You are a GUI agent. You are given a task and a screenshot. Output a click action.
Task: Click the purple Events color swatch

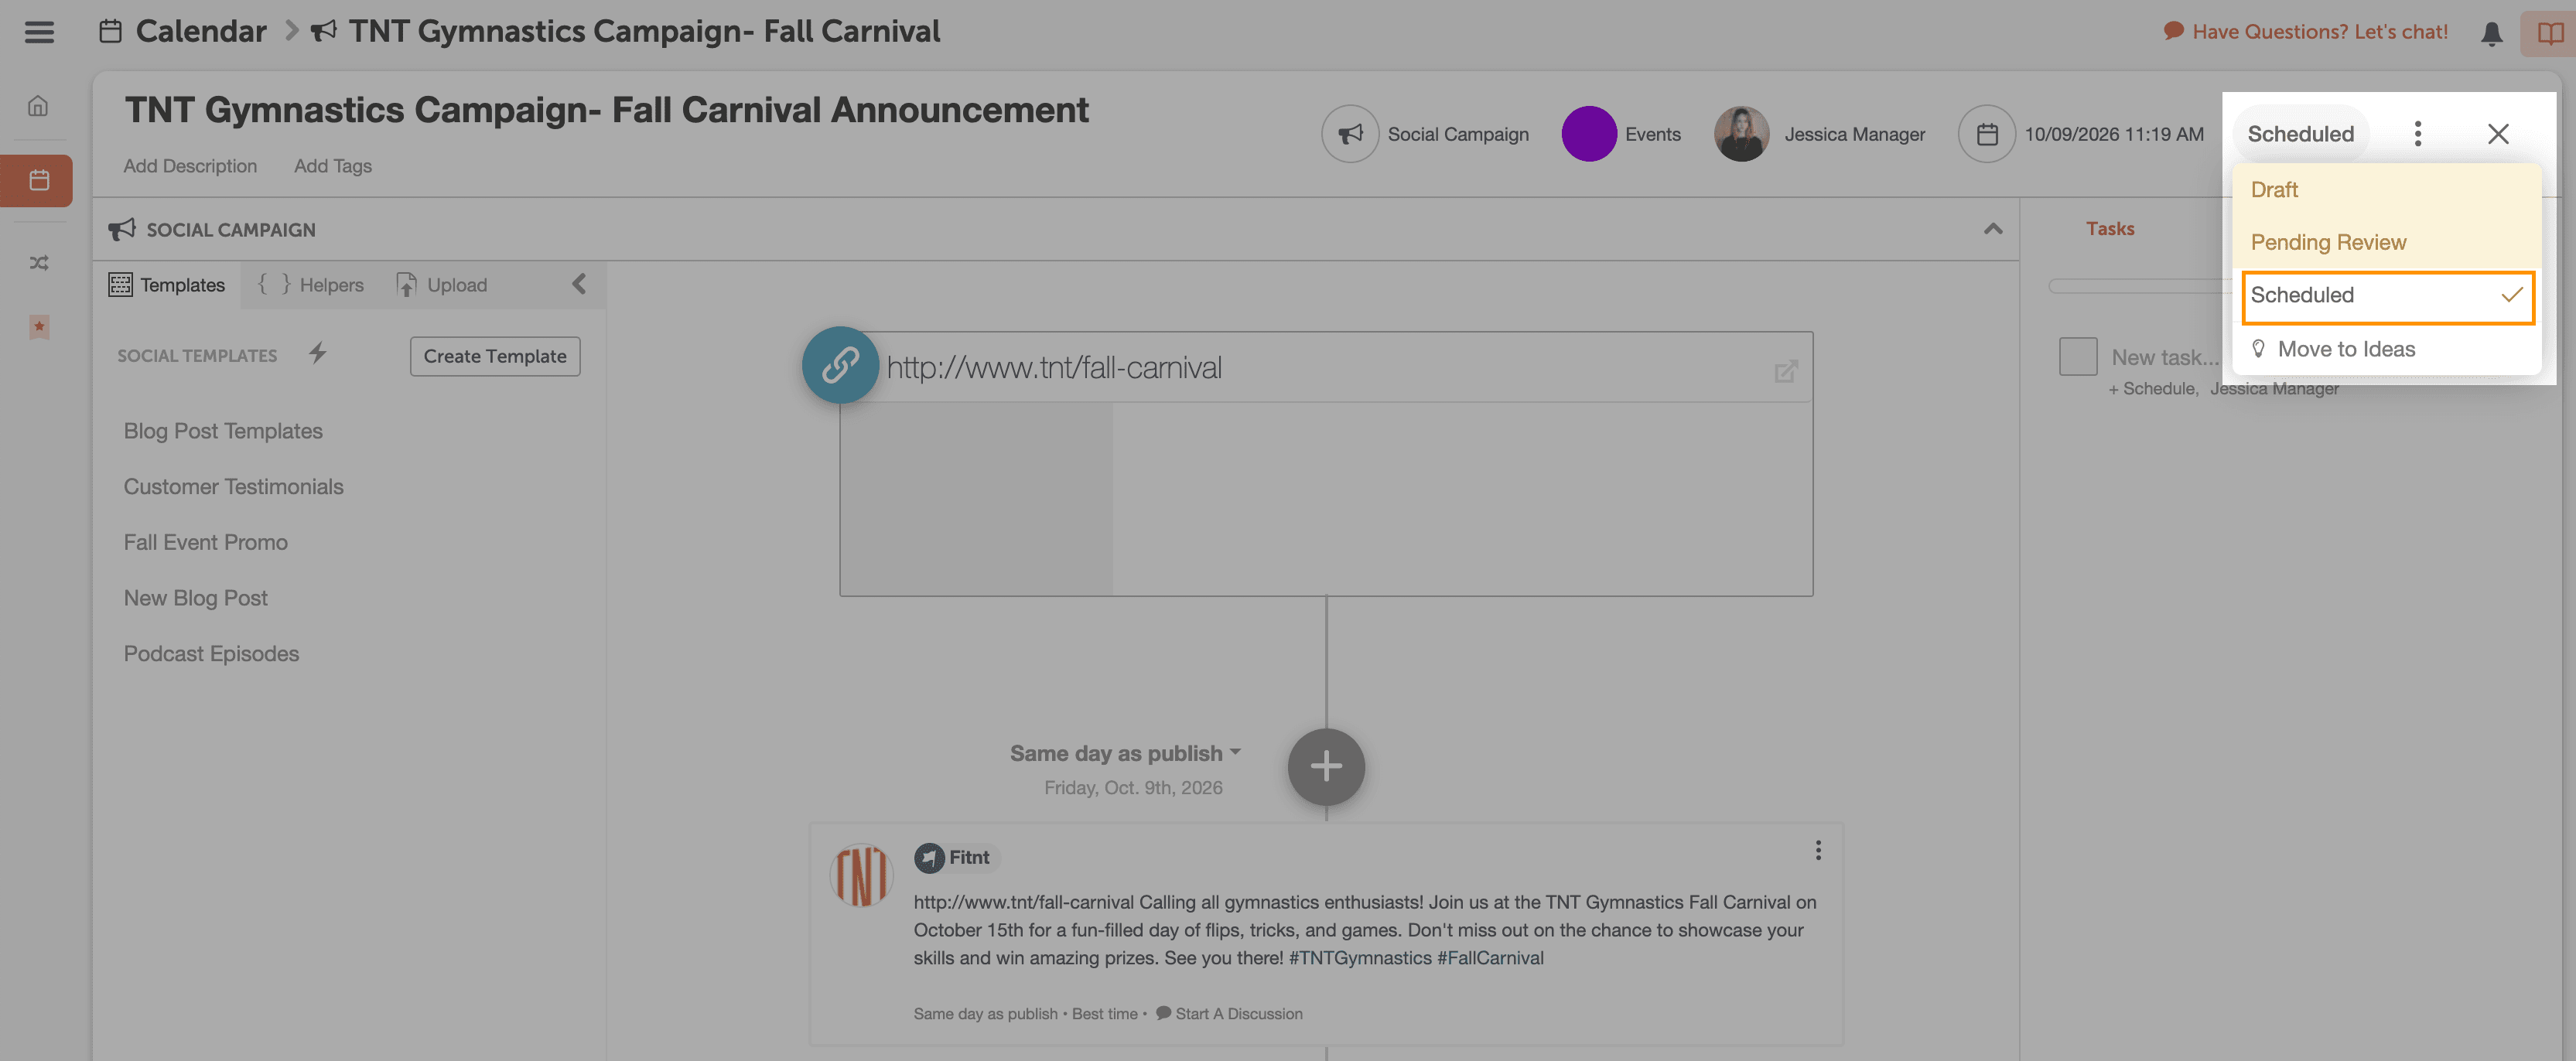(1588, 134)
